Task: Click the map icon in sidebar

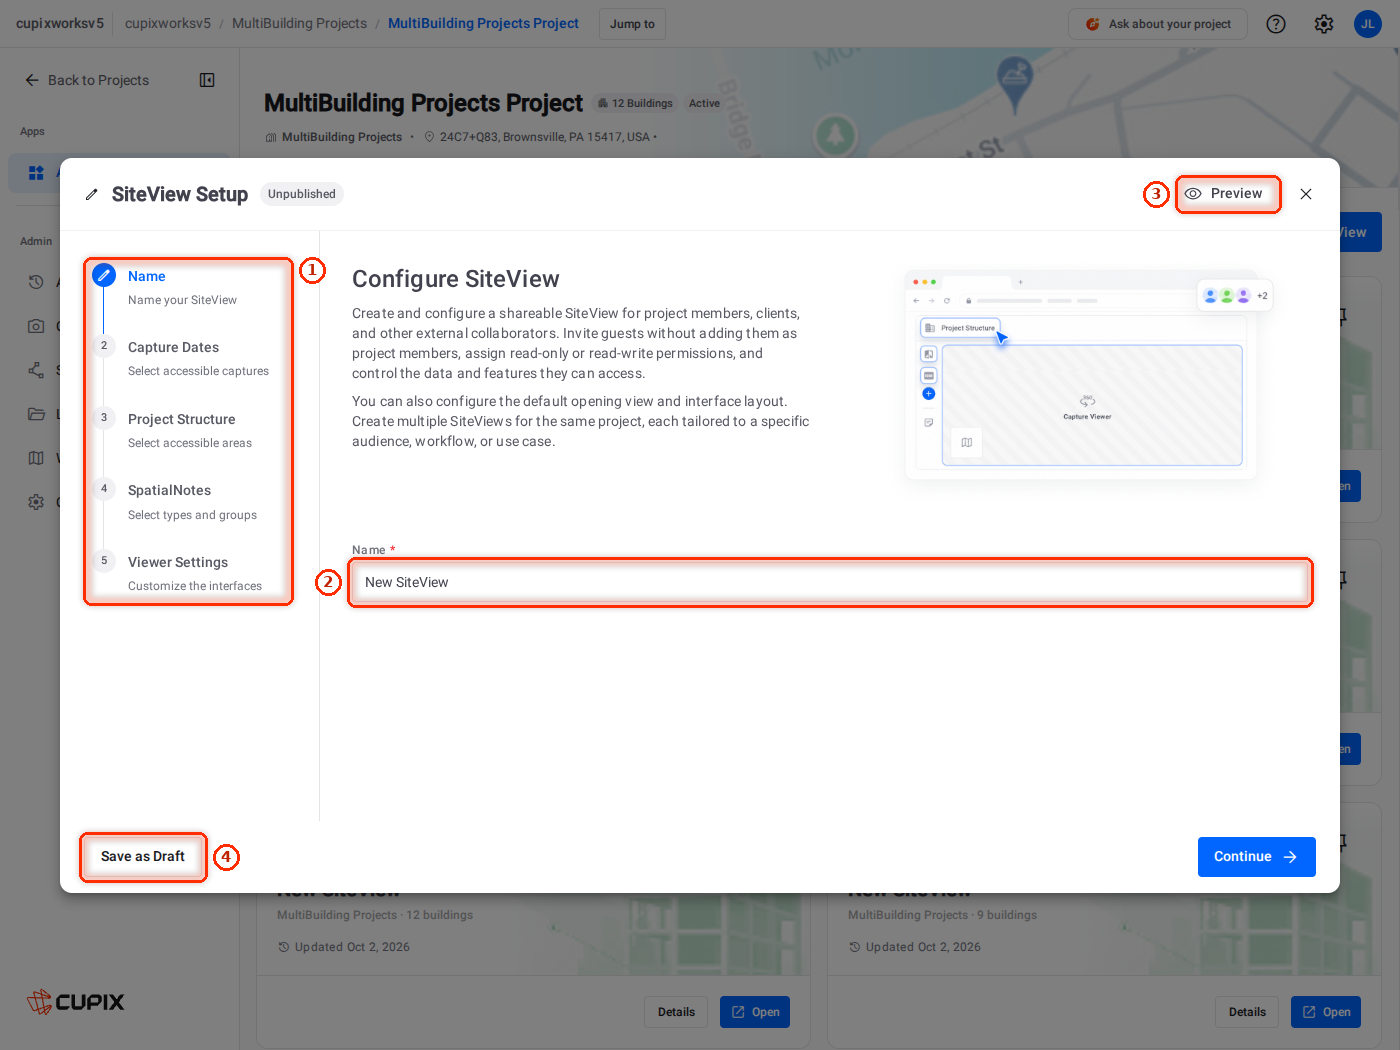Action: coord(36,458)
